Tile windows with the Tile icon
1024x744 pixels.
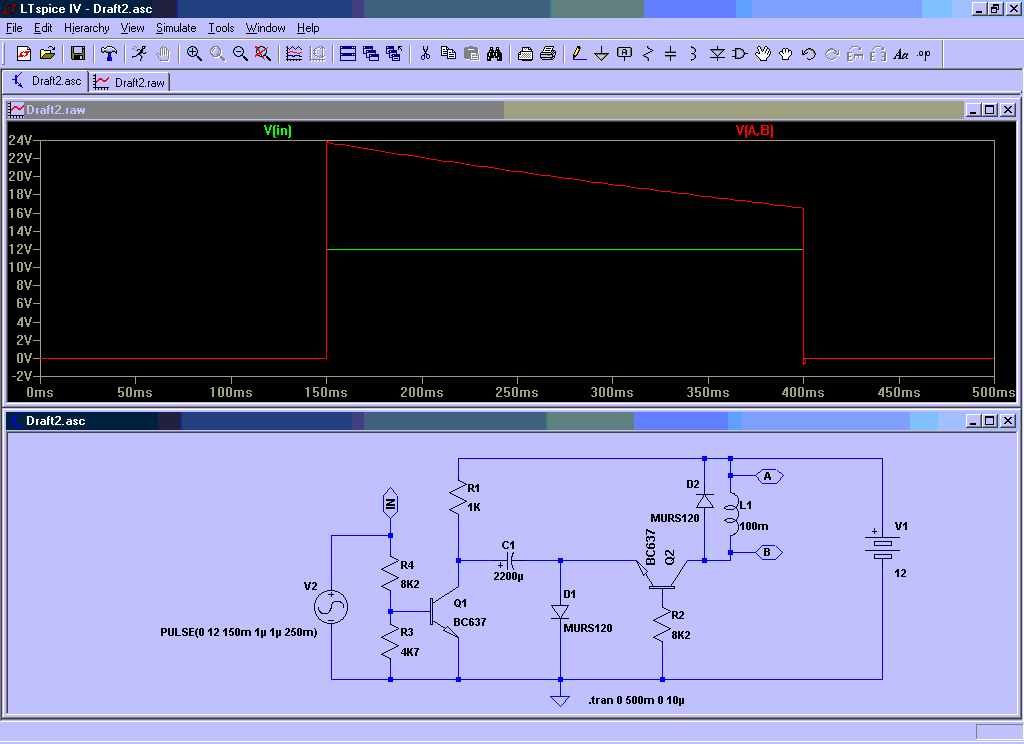(348, 54)
